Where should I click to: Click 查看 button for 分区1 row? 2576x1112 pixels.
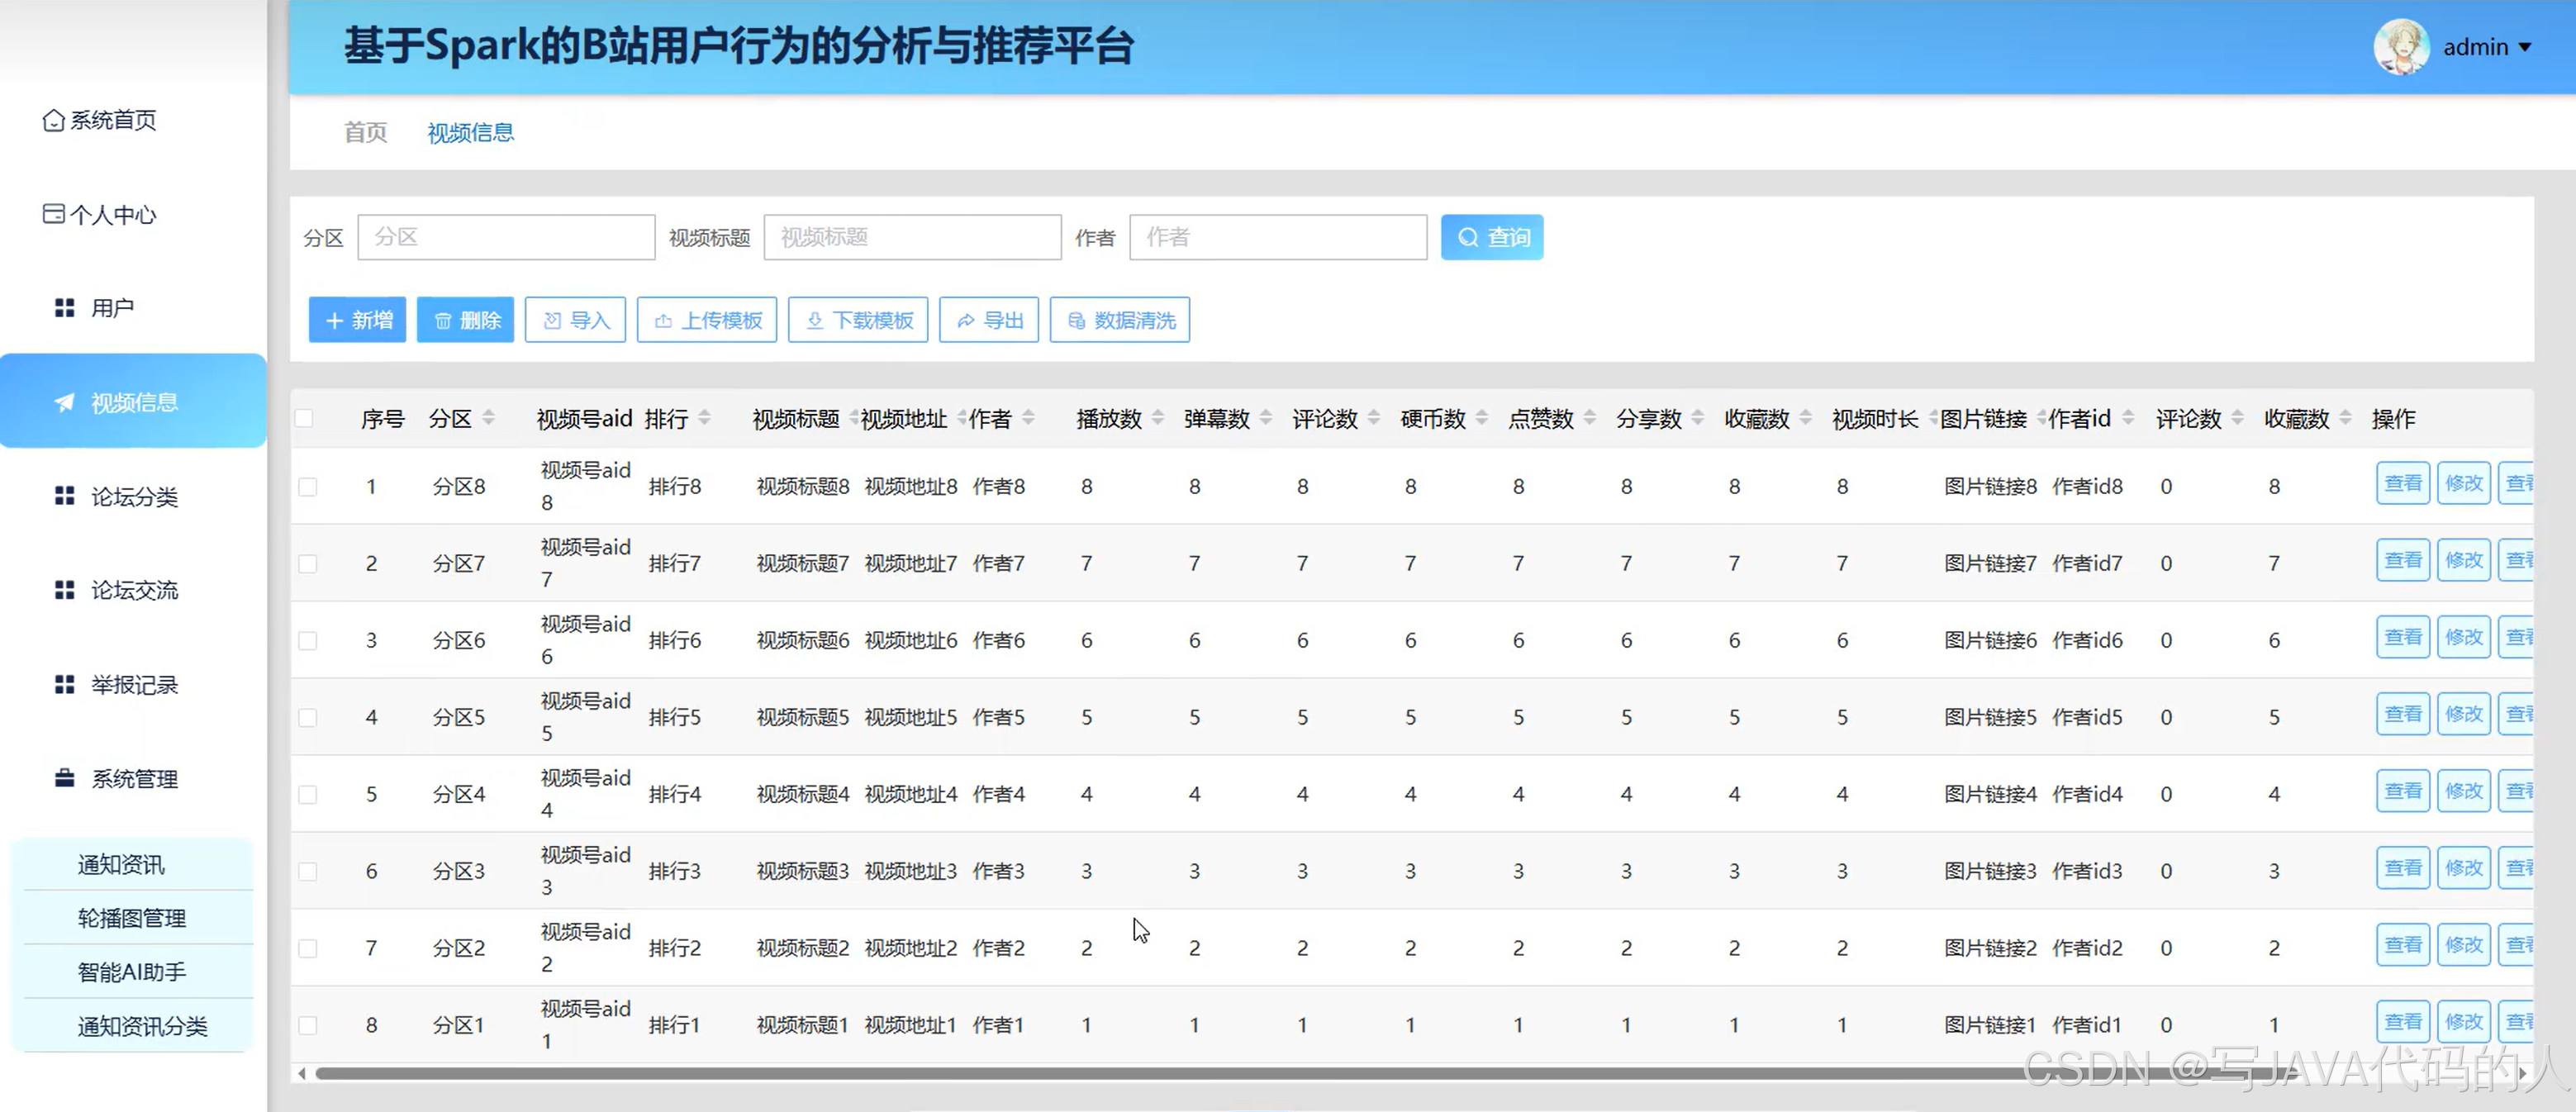click(2403, 1023)
